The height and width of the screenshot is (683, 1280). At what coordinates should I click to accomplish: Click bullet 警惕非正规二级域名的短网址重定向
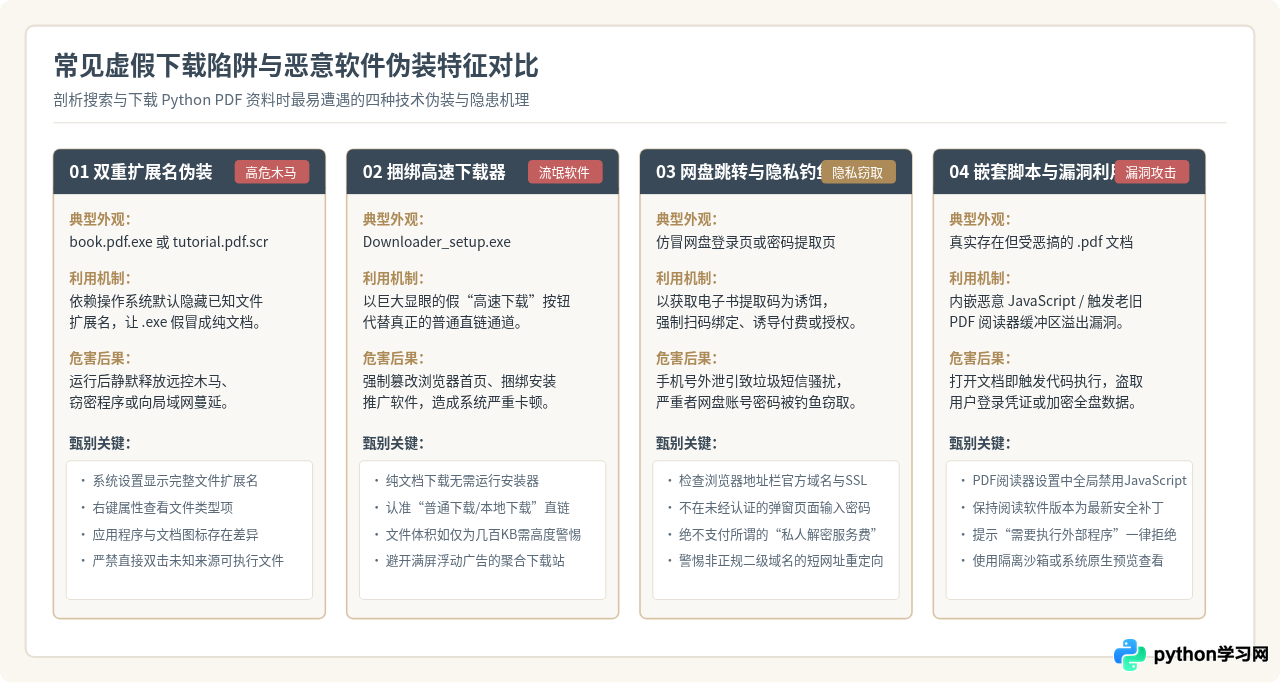(x=781, y=561)
